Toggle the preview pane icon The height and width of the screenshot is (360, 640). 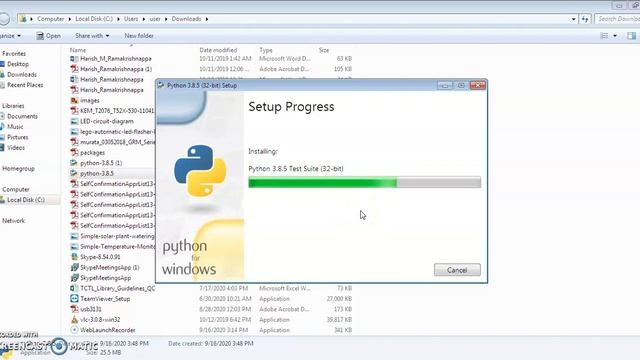pyautogui.click(x=631, y=36)
